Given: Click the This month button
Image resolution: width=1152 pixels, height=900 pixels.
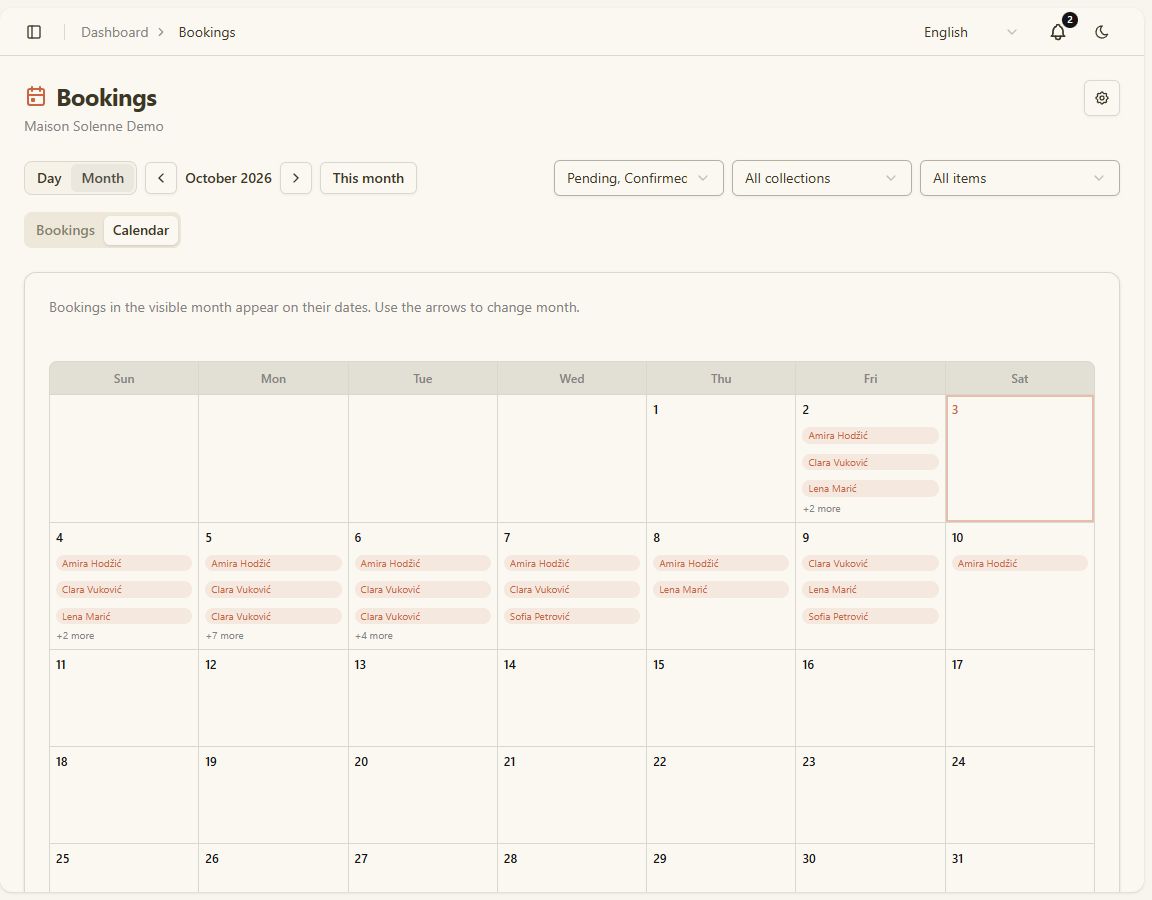Looking at the screenshot, I should click(x=368, y=178).
